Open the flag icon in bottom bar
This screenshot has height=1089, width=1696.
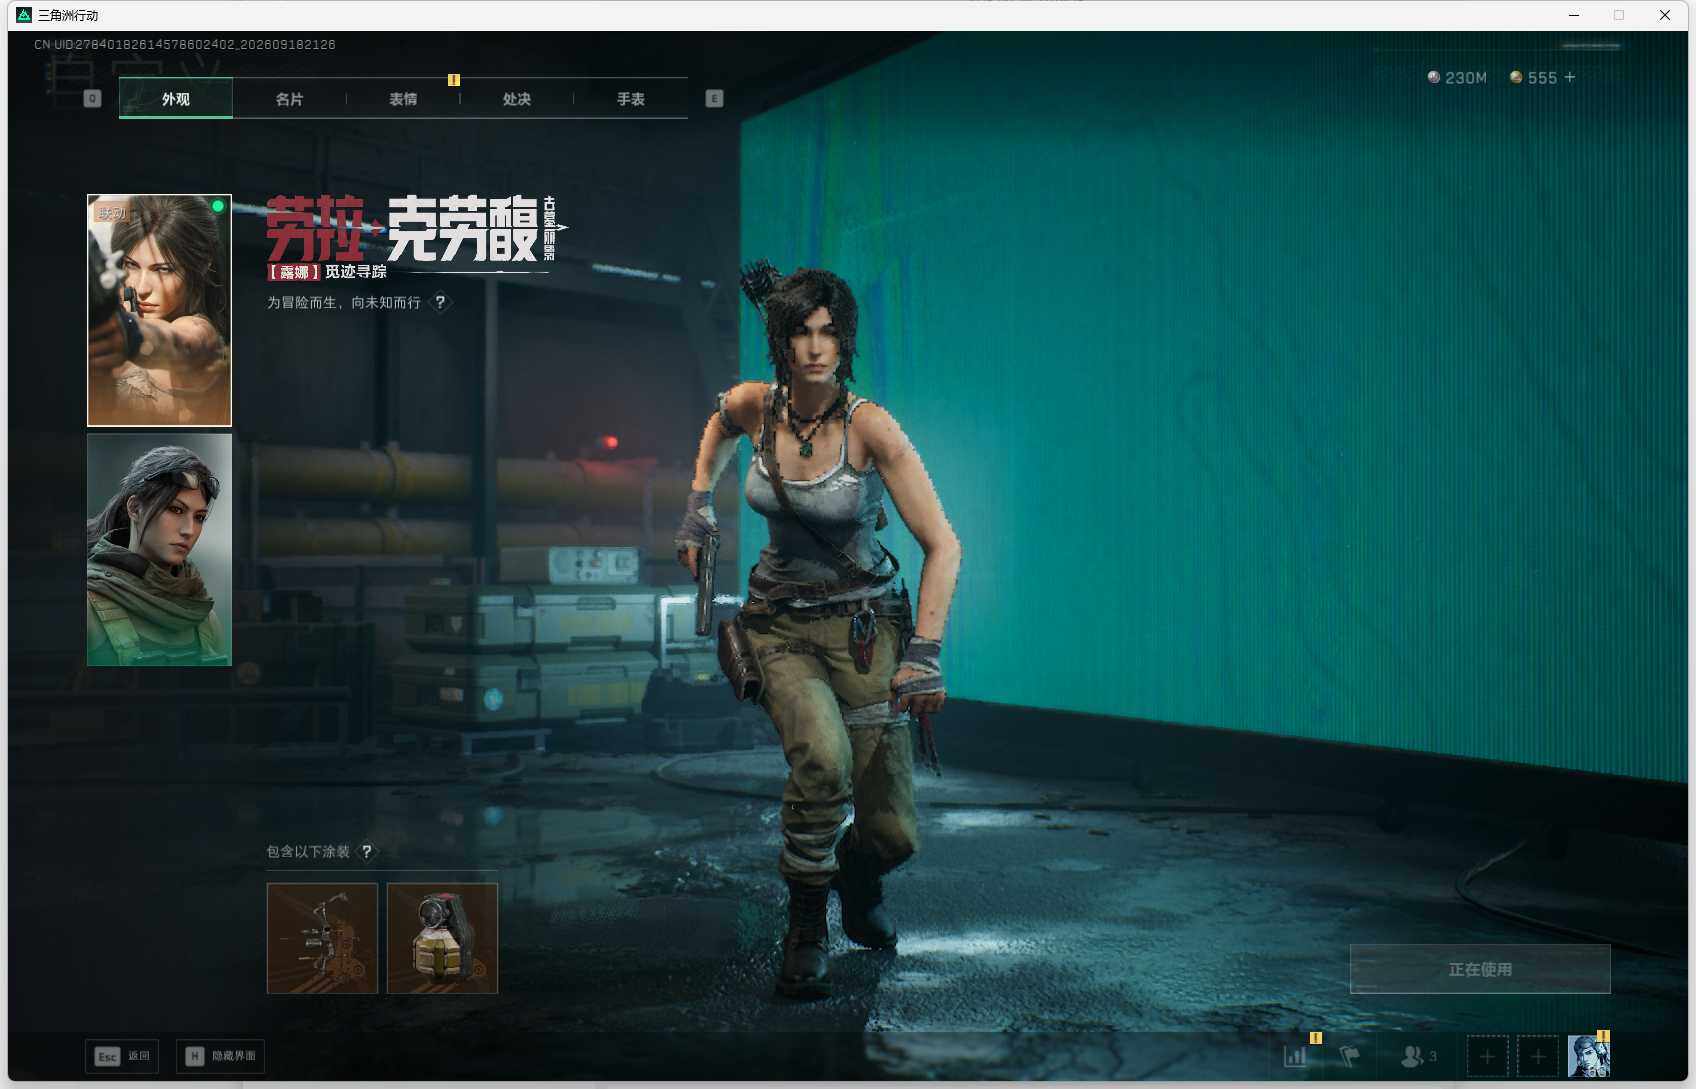[1349, 1056]
